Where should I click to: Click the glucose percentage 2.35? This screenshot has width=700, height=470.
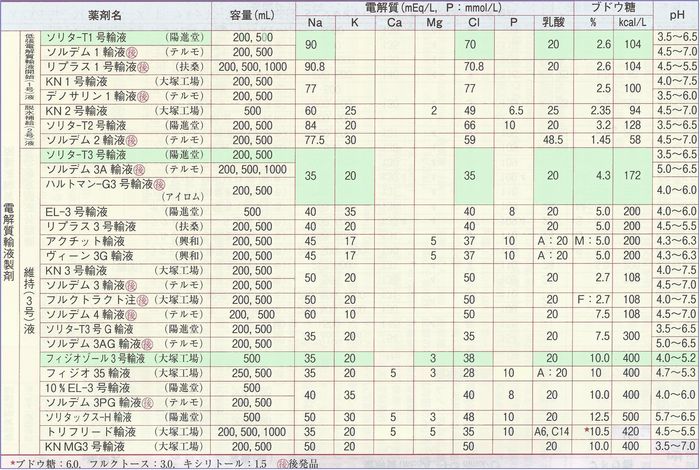[600, 111]
